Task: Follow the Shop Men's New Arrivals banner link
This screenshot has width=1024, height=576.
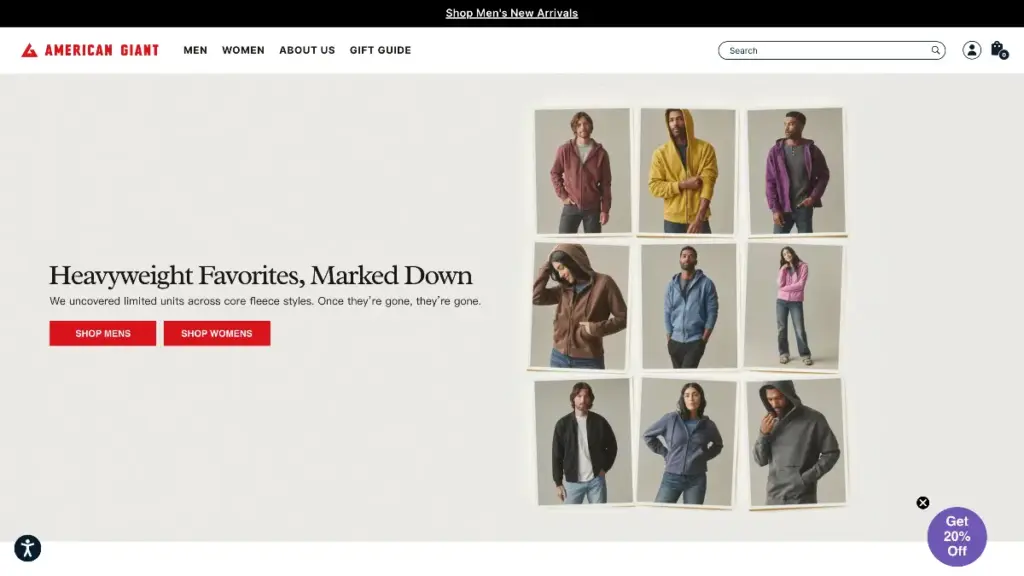Action: (511, 13)
